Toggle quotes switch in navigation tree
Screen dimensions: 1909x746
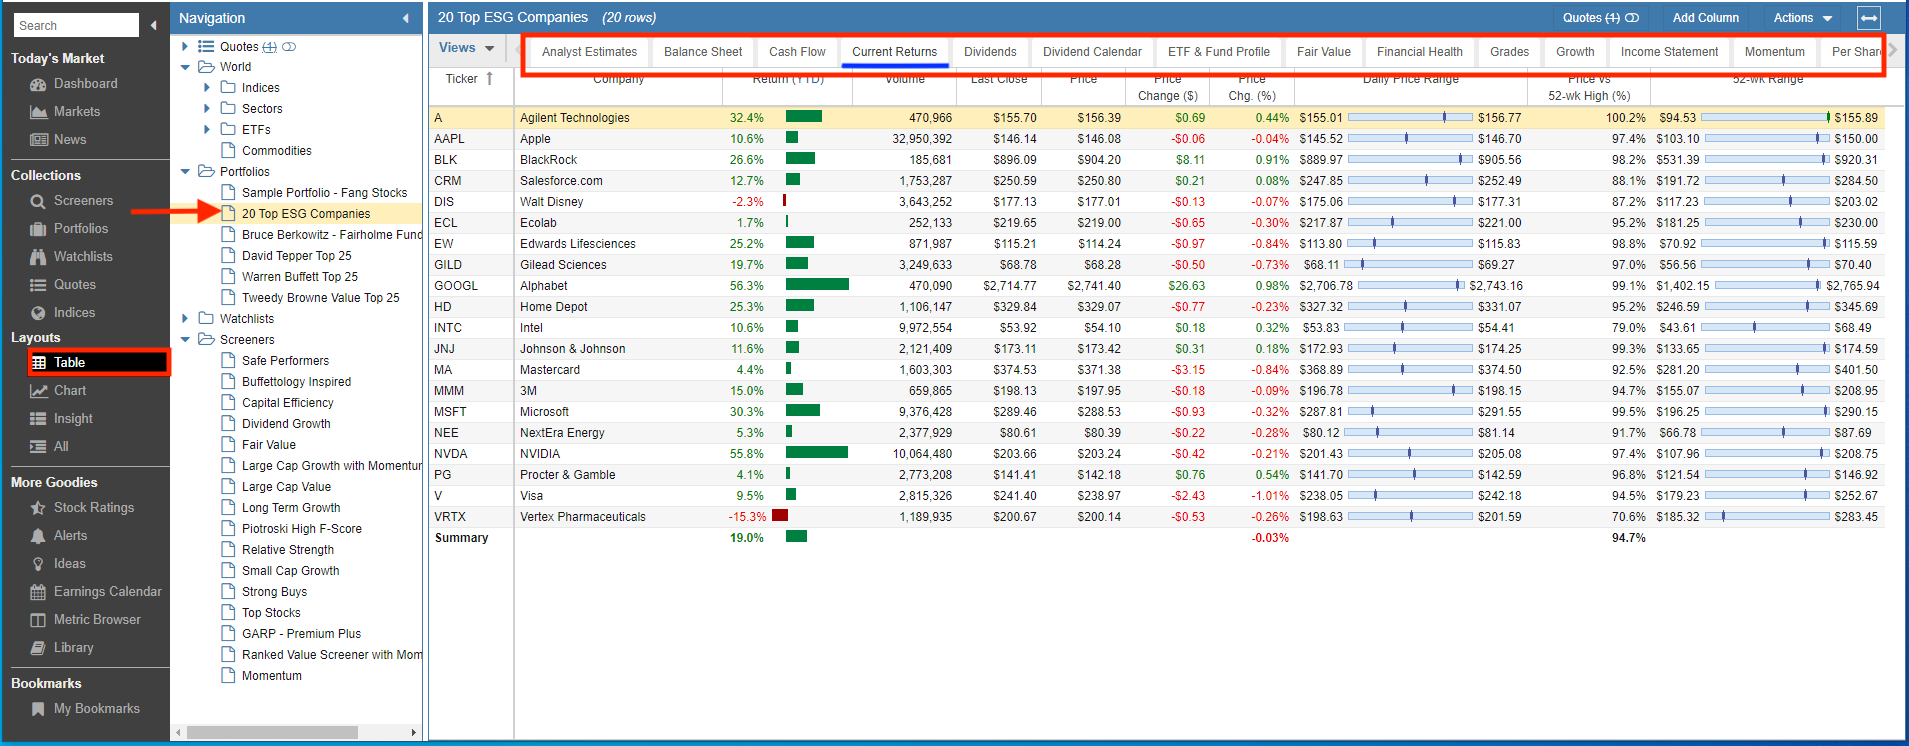289,47
